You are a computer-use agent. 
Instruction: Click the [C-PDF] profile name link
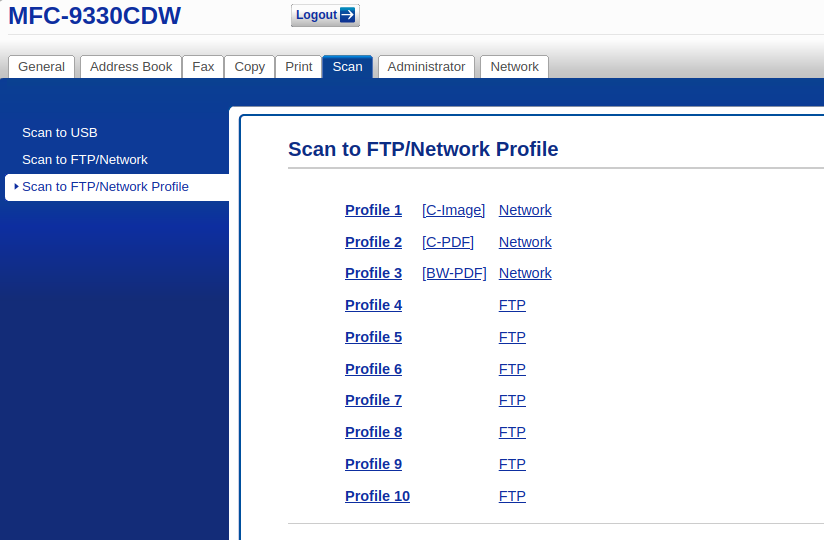click(448, 242)
